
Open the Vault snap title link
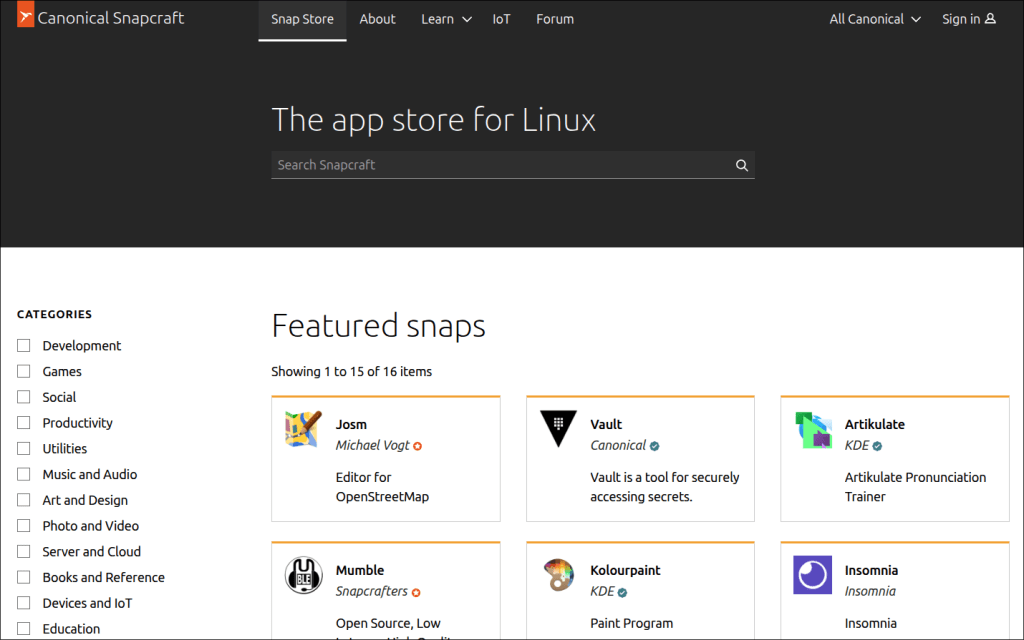click(606, 424)
